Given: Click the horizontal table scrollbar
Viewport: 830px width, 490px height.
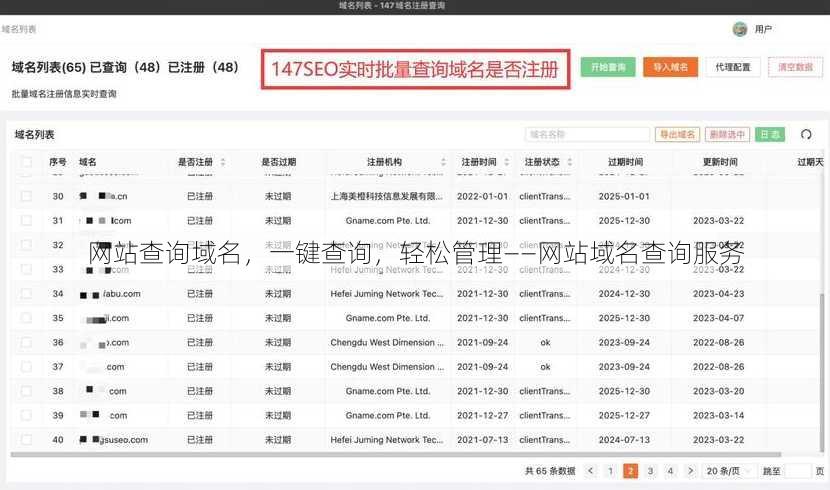Looking at the screenshot, I should click(x=395, y=454).
